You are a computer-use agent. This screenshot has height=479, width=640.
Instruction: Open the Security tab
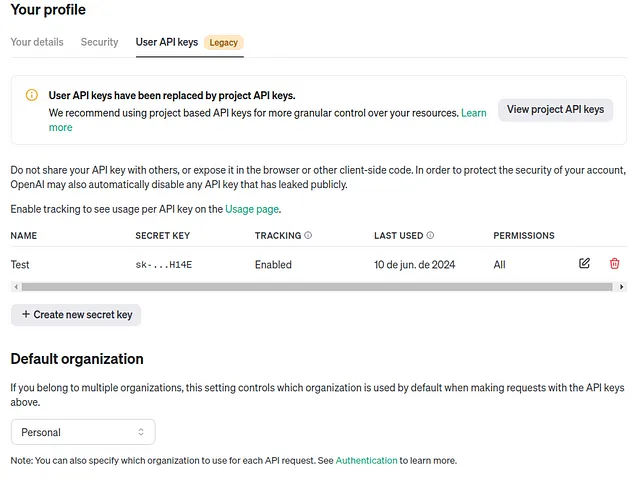coord(99,42)
